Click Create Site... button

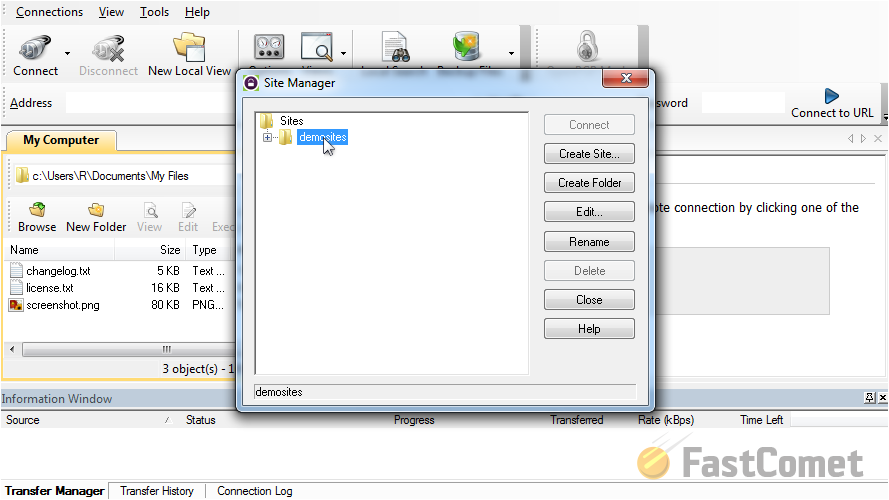[x=589, y=154]
